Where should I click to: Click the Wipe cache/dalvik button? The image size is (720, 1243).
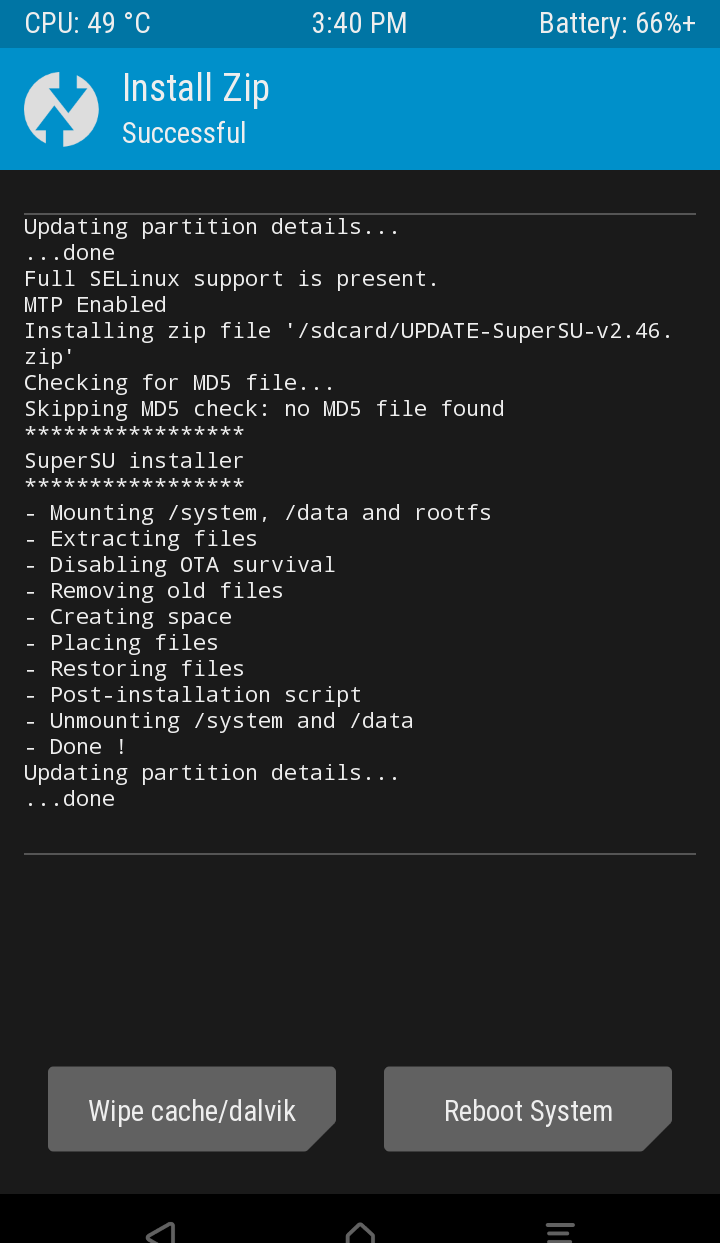[x=192, y=1110]
